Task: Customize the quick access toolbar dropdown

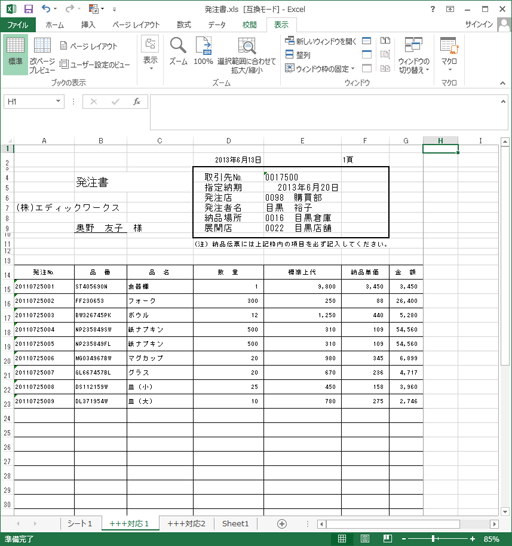Action: click(114, 9)
